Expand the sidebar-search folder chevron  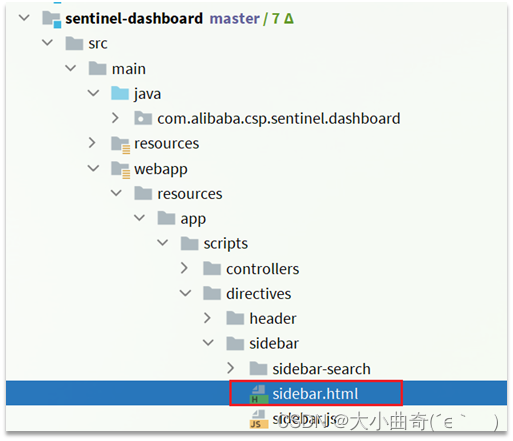(230, 368)
